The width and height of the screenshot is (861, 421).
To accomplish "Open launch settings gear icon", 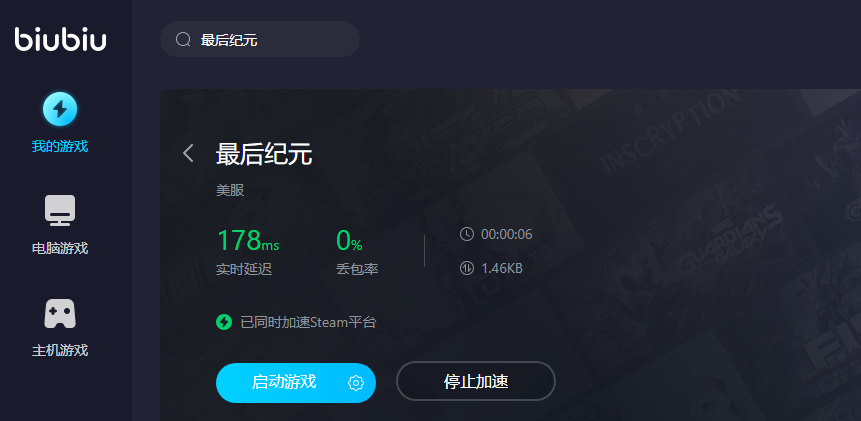I will 356,383.
